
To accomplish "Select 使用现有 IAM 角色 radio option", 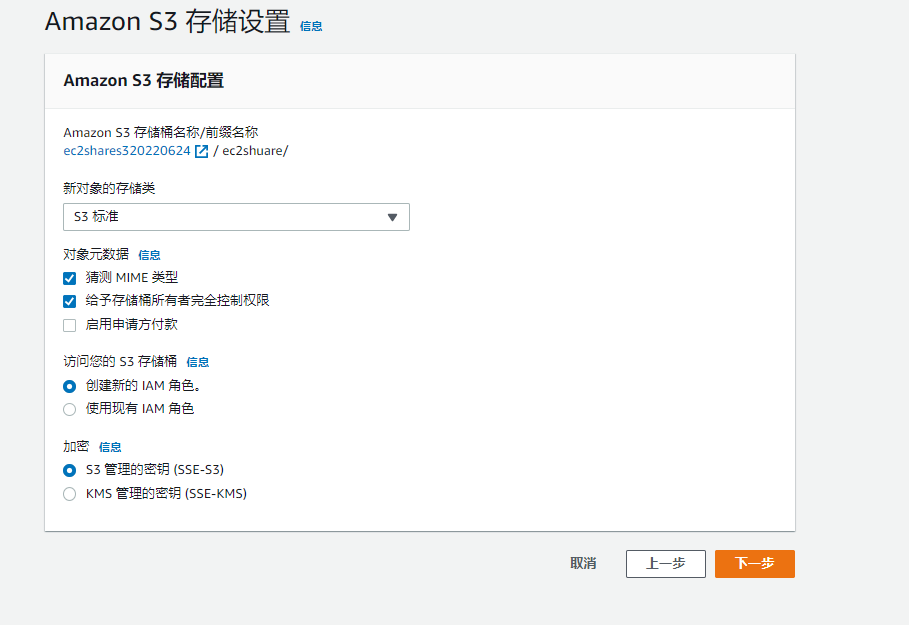I will click(70, 409).
